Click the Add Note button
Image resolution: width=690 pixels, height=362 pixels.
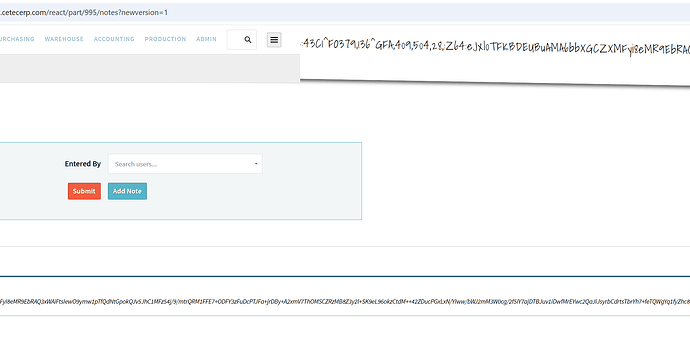[x=127, y=191]
